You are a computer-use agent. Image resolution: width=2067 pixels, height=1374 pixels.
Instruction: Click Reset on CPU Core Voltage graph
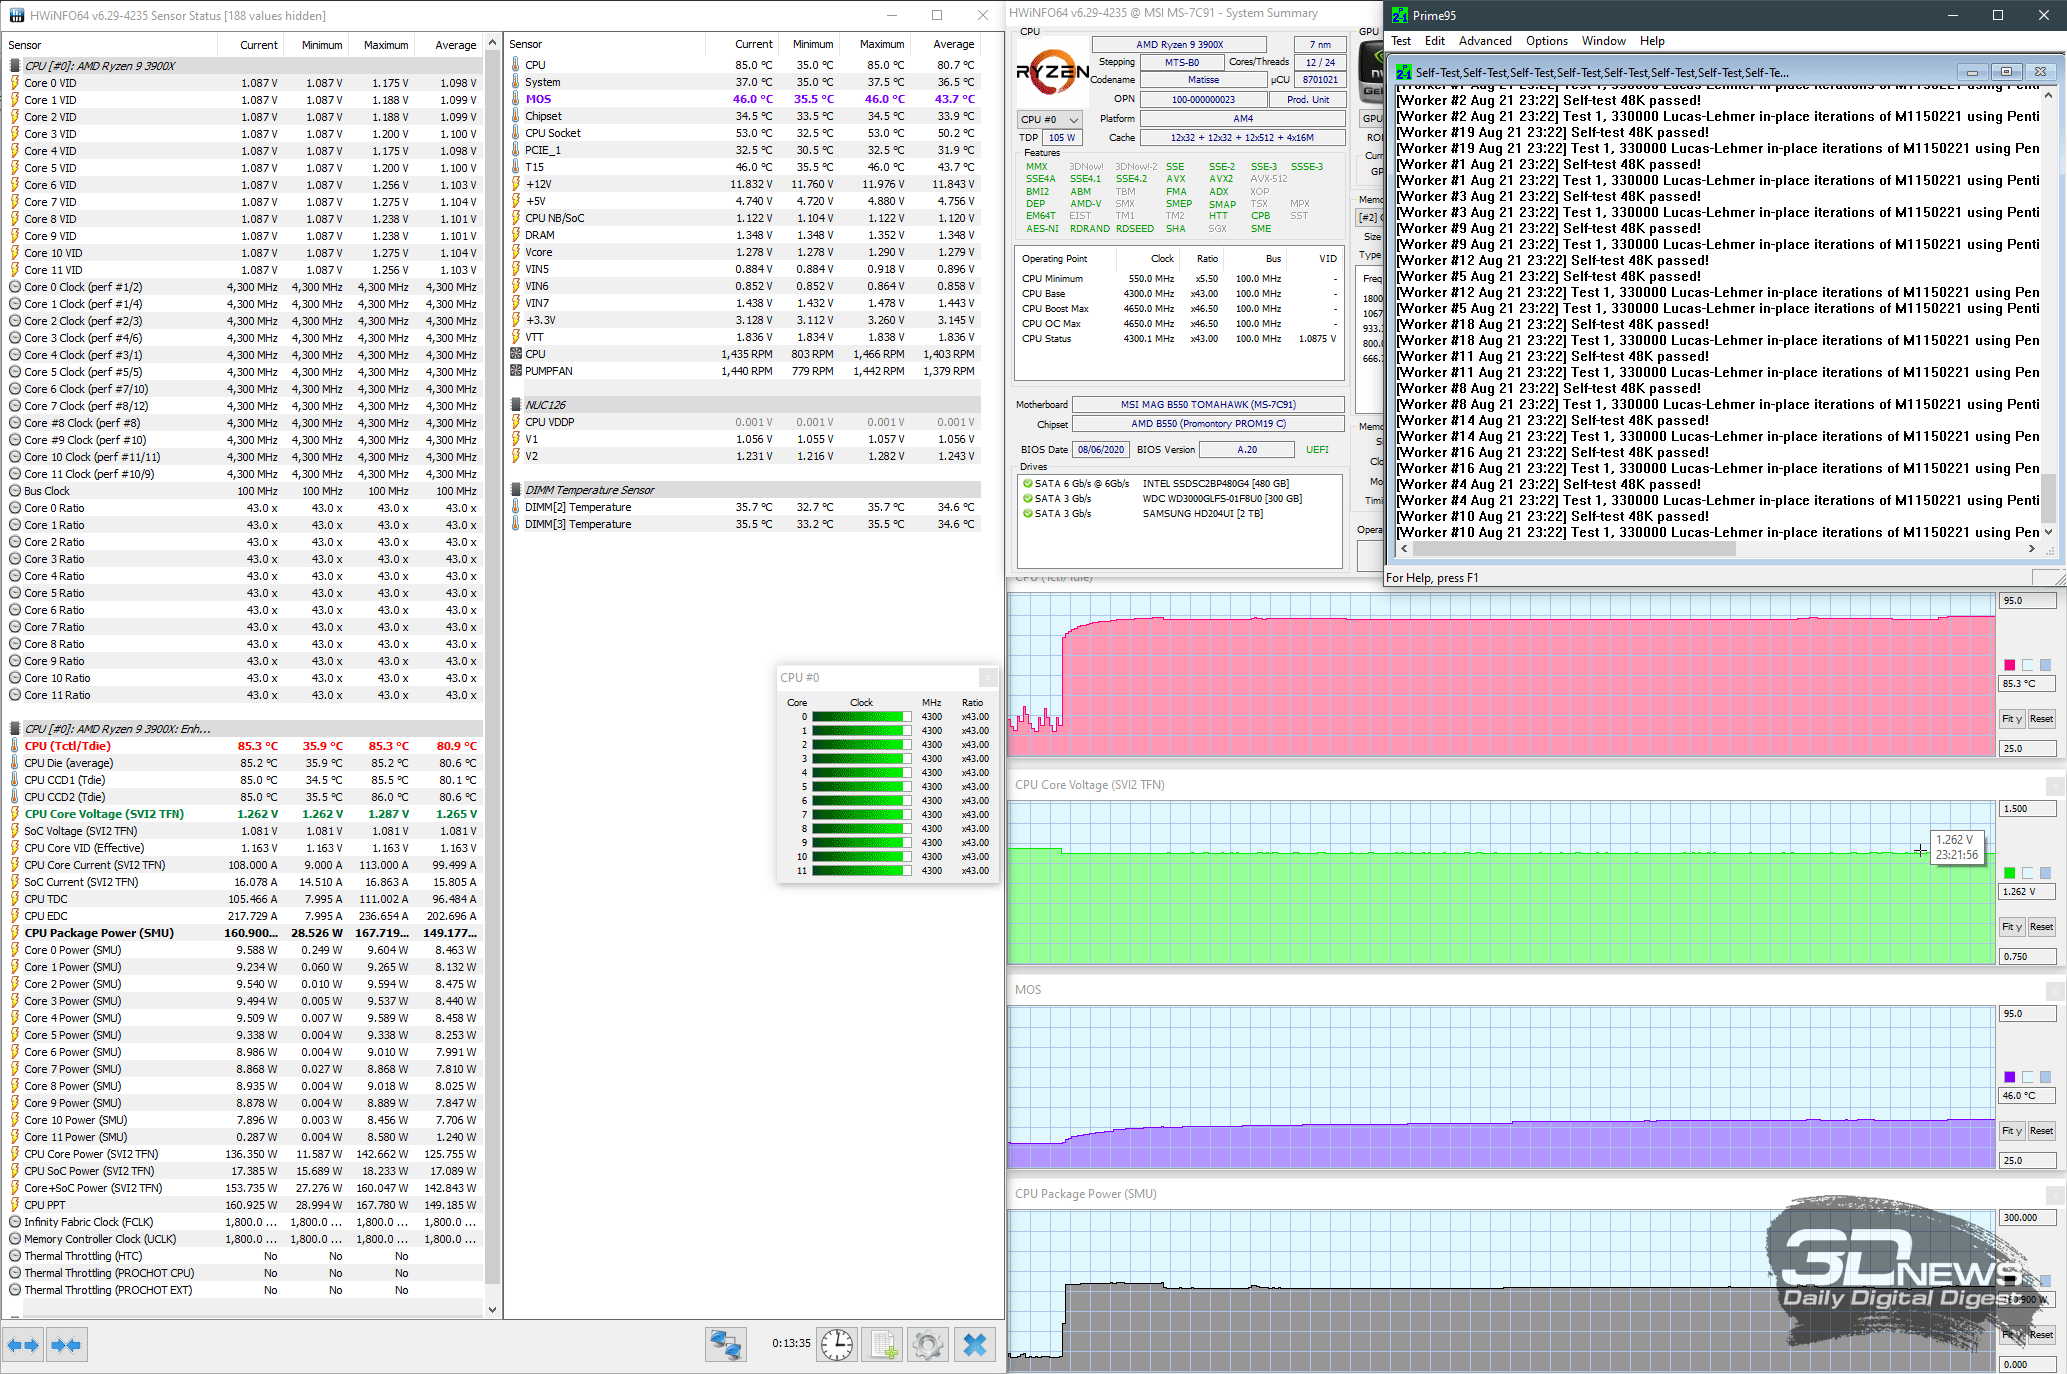[2041, 927]
